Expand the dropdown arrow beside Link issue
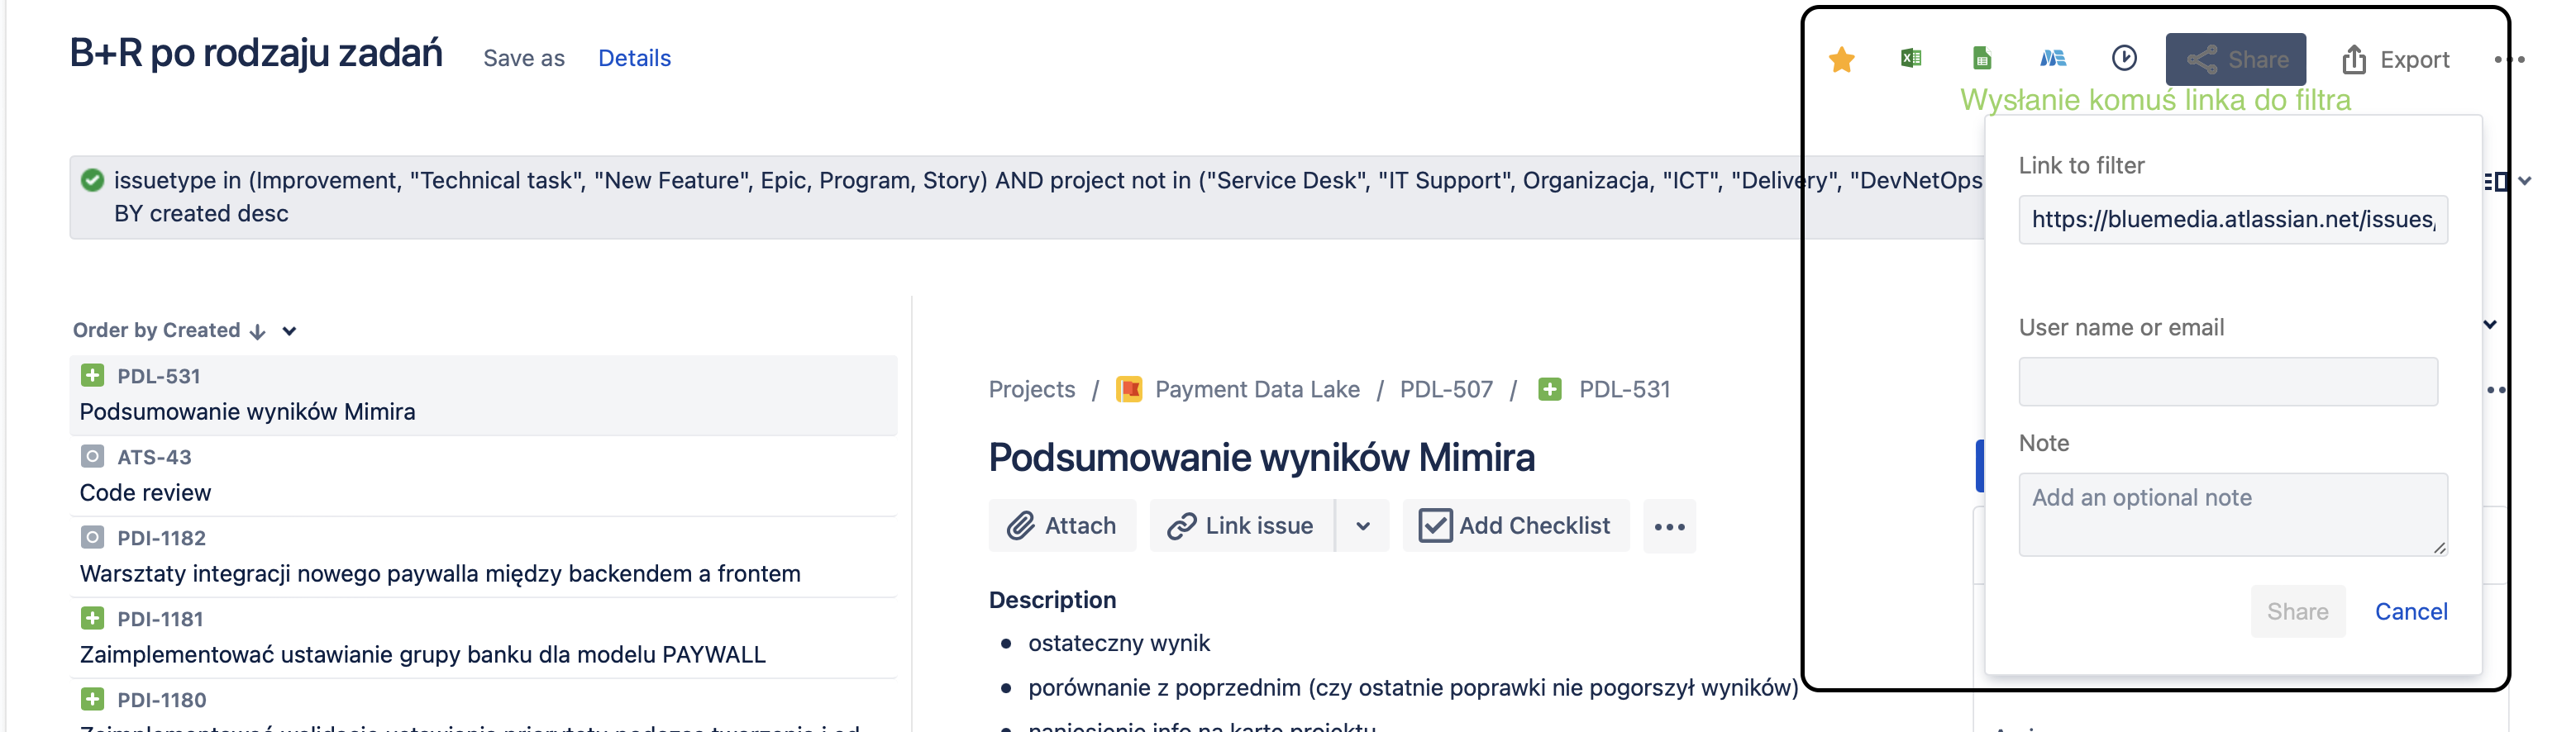2576x732 pixels. point(1363,526)
